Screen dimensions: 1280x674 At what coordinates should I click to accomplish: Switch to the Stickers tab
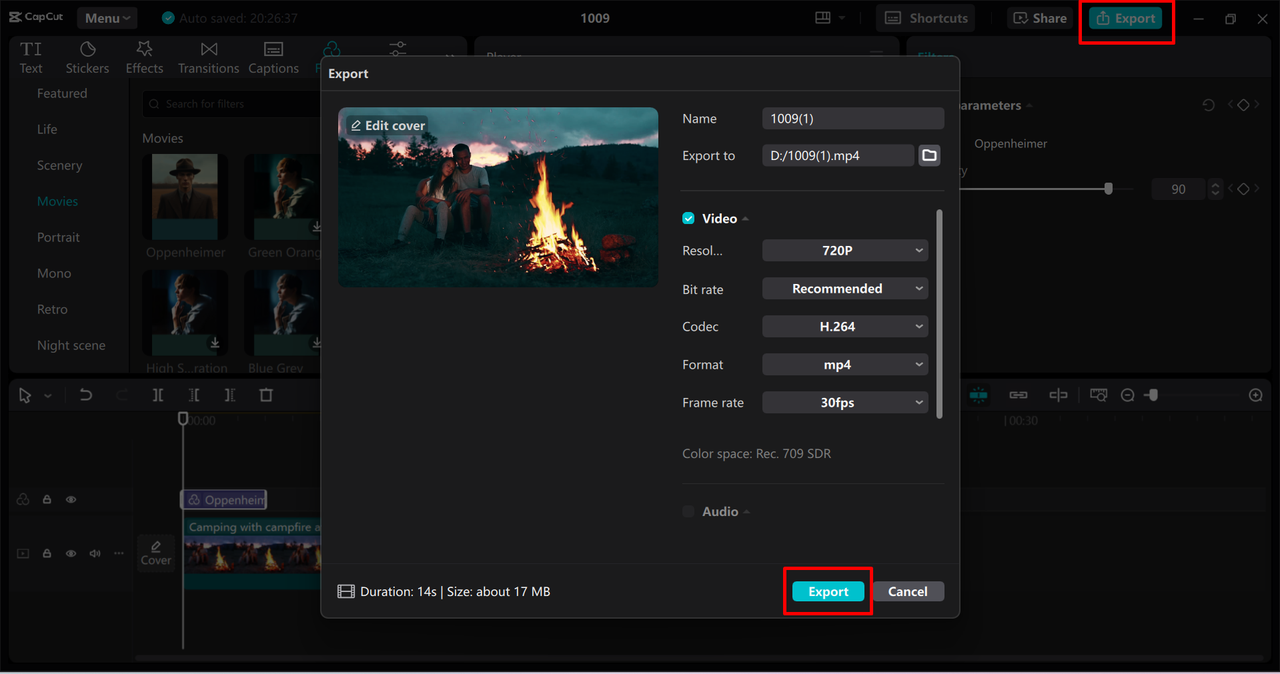[x=87, y=58]
